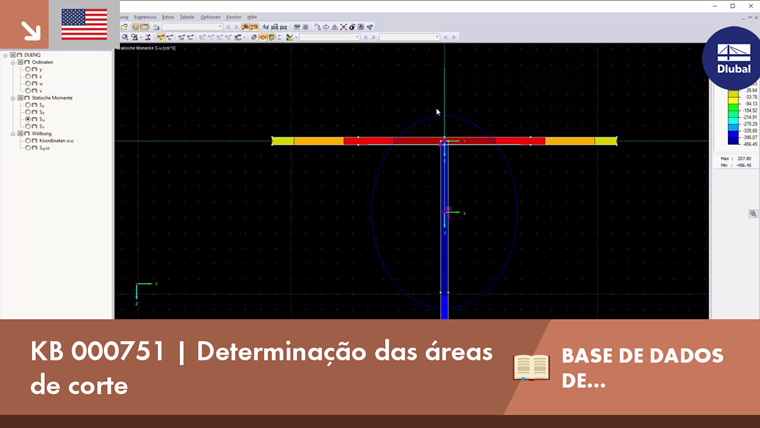Select the Sv static moment radio button
This screenshot has width=760, height=428.
click(x=28, y=126)
